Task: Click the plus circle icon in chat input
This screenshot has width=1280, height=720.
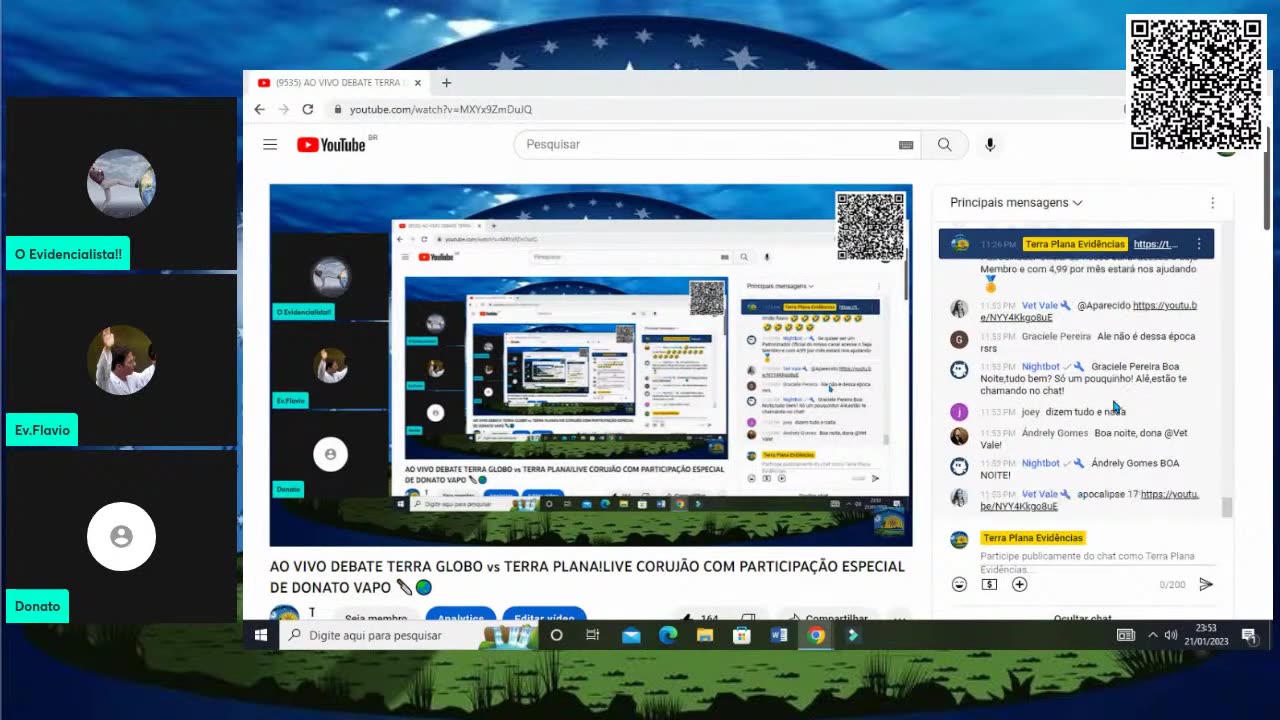Action: [x=1019, y=584]
